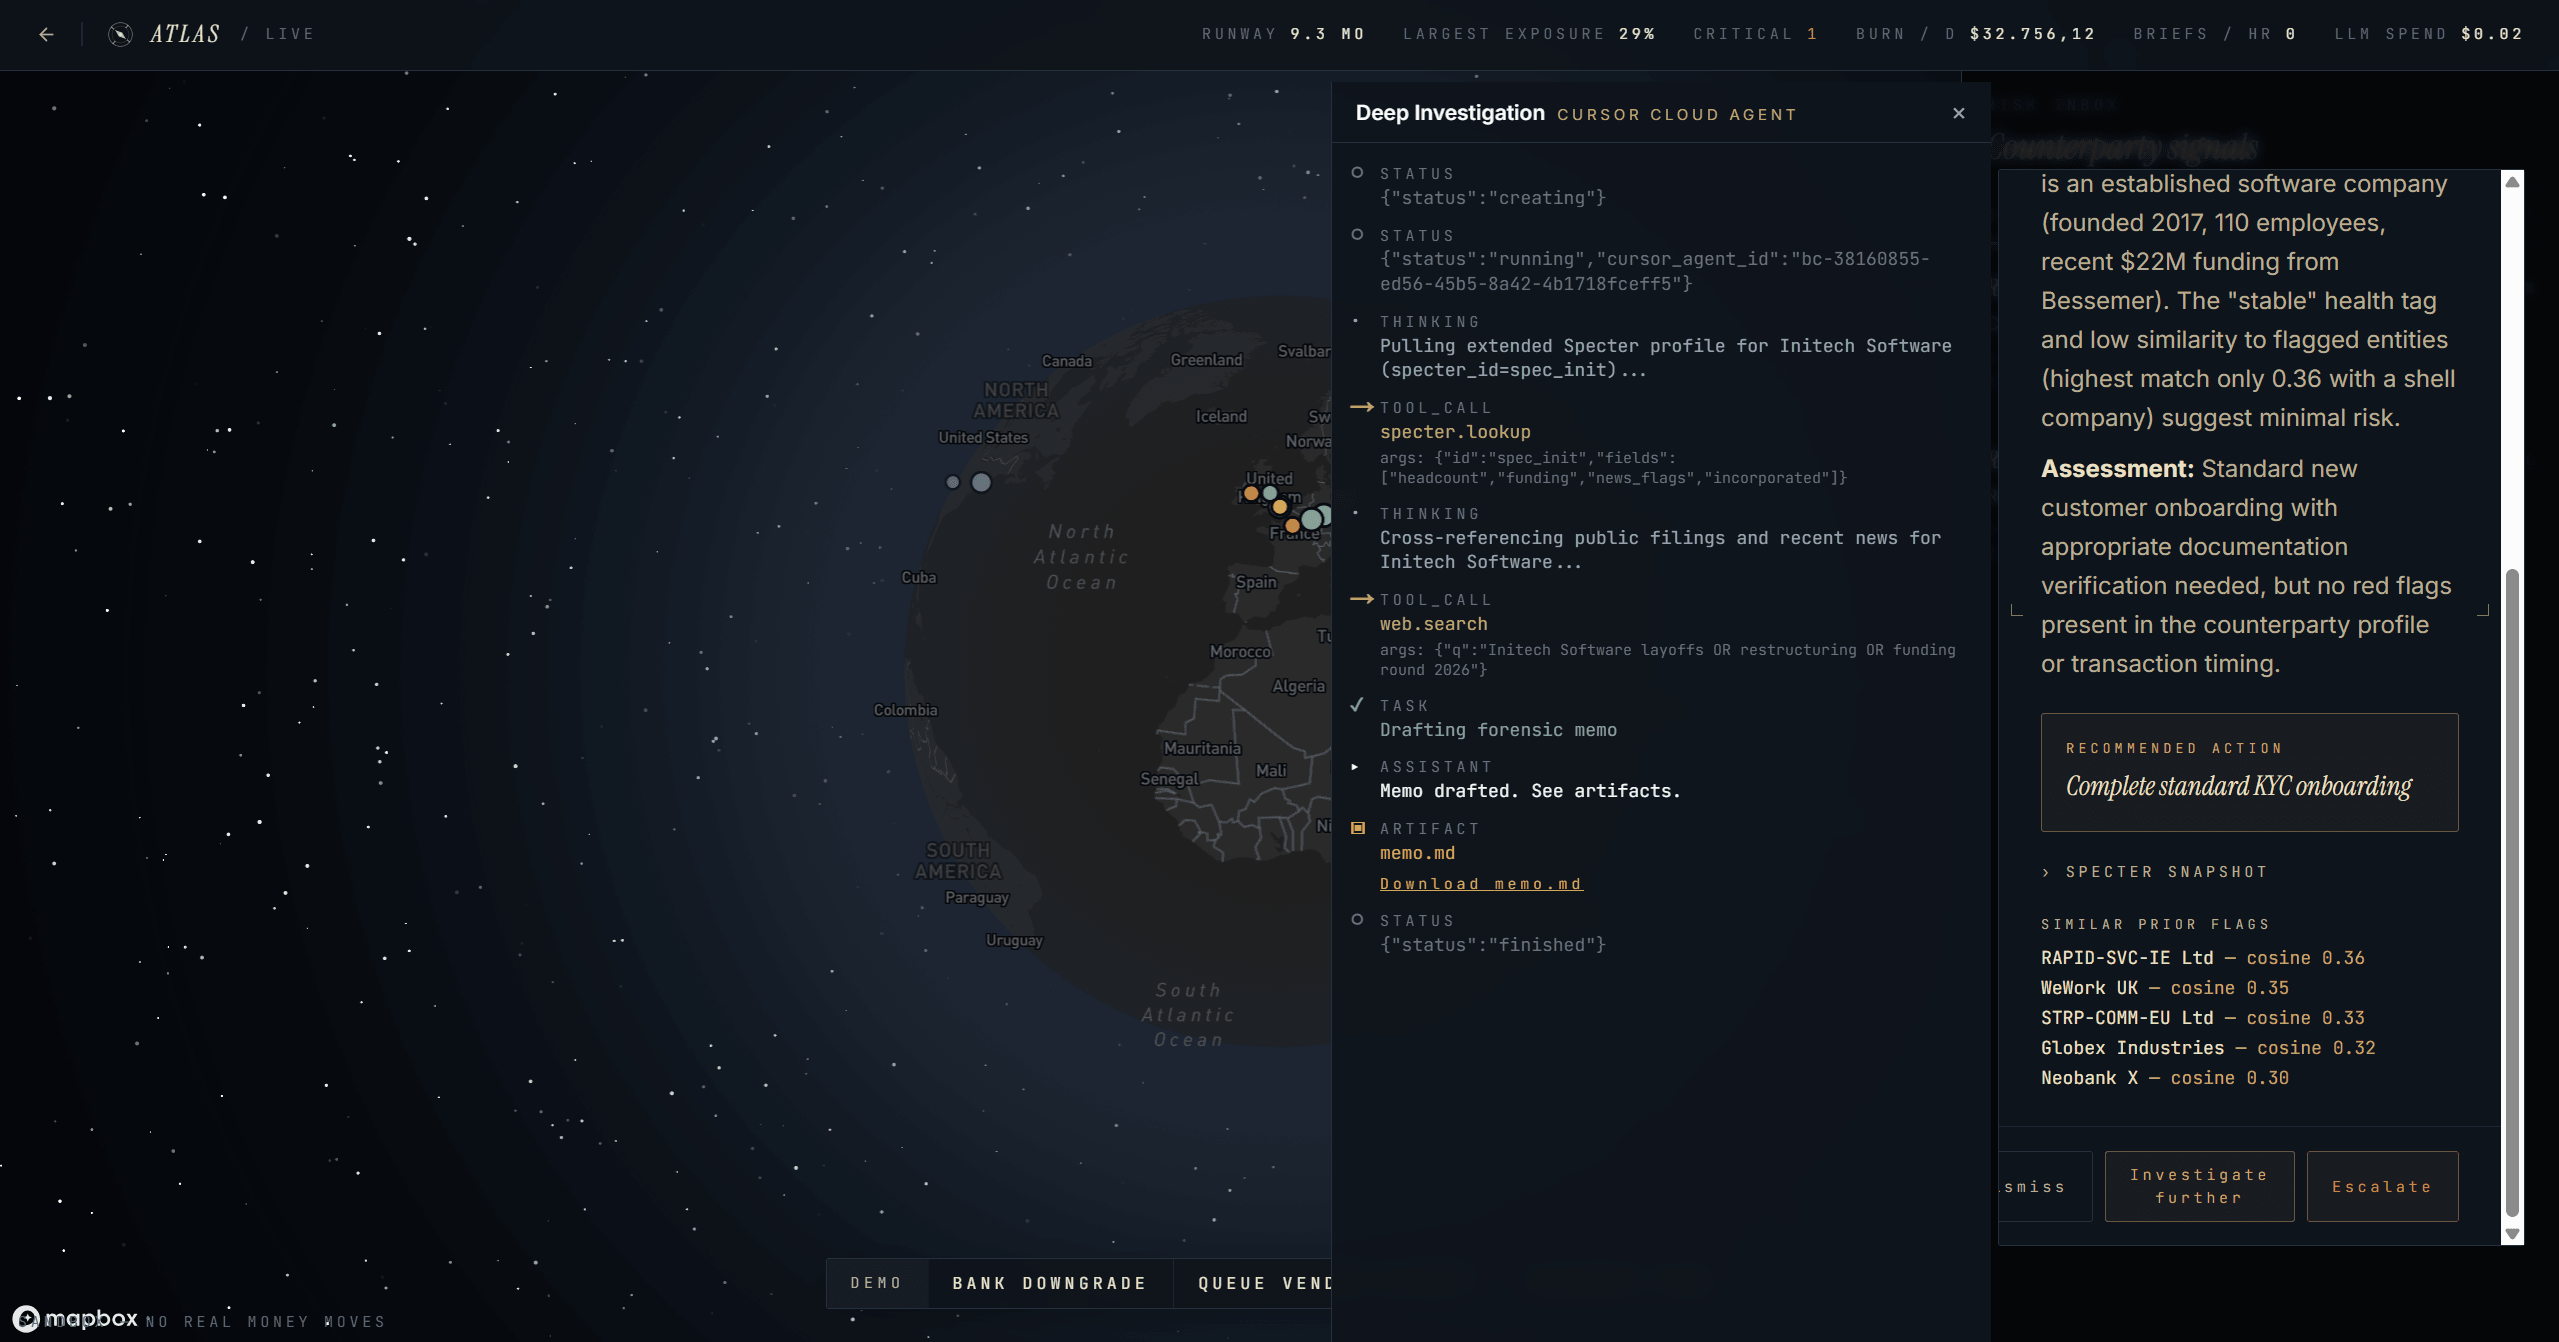Click the Escalate button

[x=2382, y=1186]
